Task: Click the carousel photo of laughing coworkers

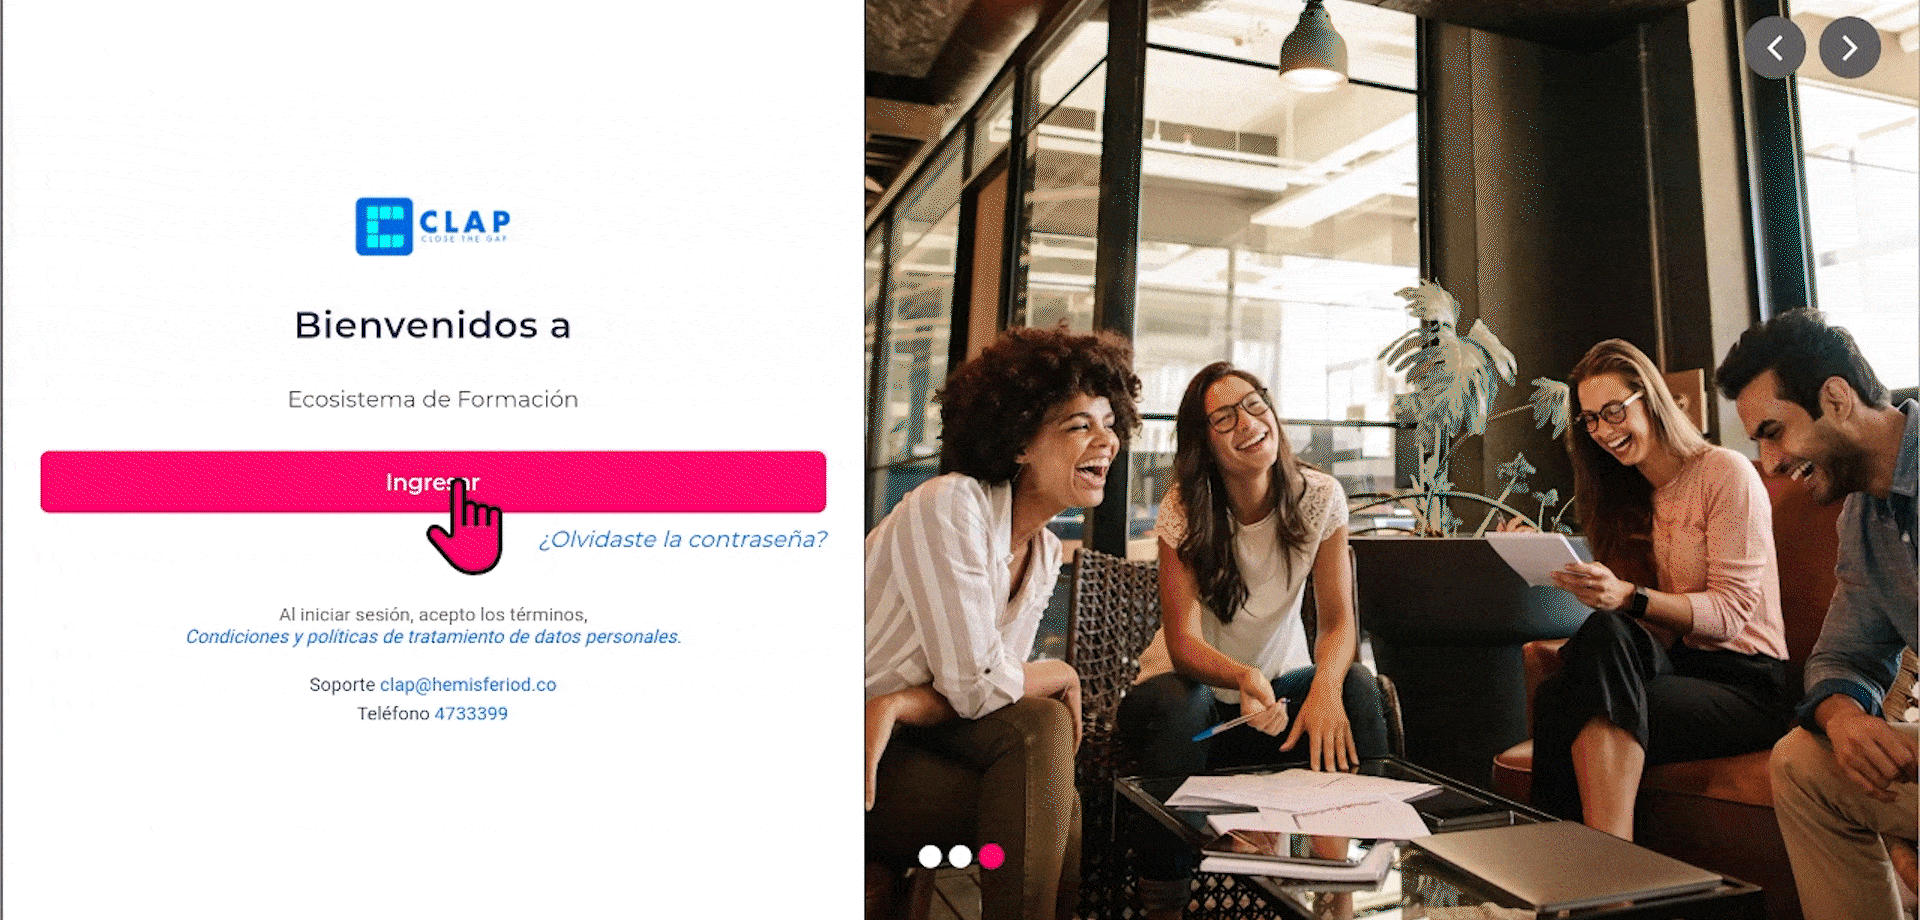Action: pos(1392,460)
